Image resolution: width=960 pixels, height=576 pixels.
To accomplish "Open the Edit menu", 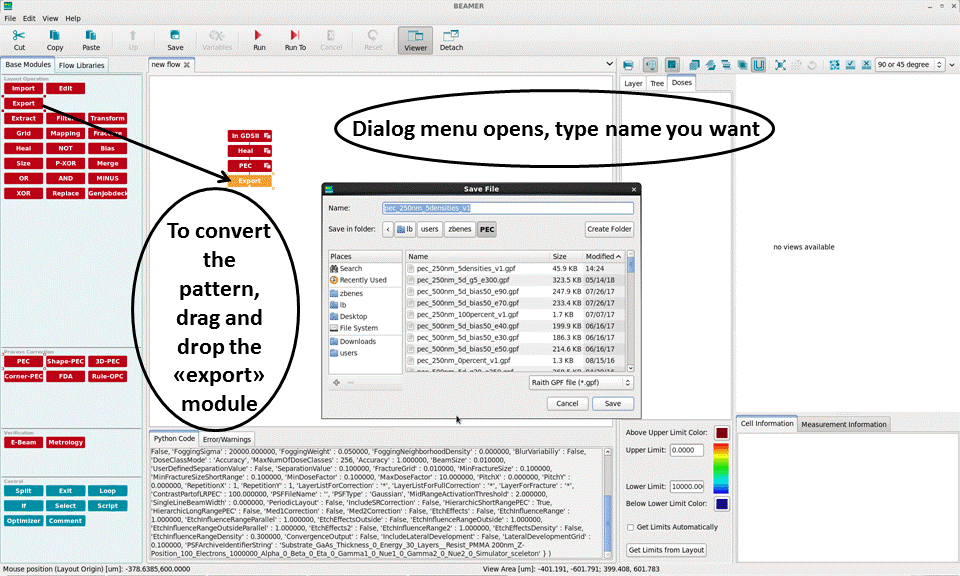I will (x=29, y=18).
